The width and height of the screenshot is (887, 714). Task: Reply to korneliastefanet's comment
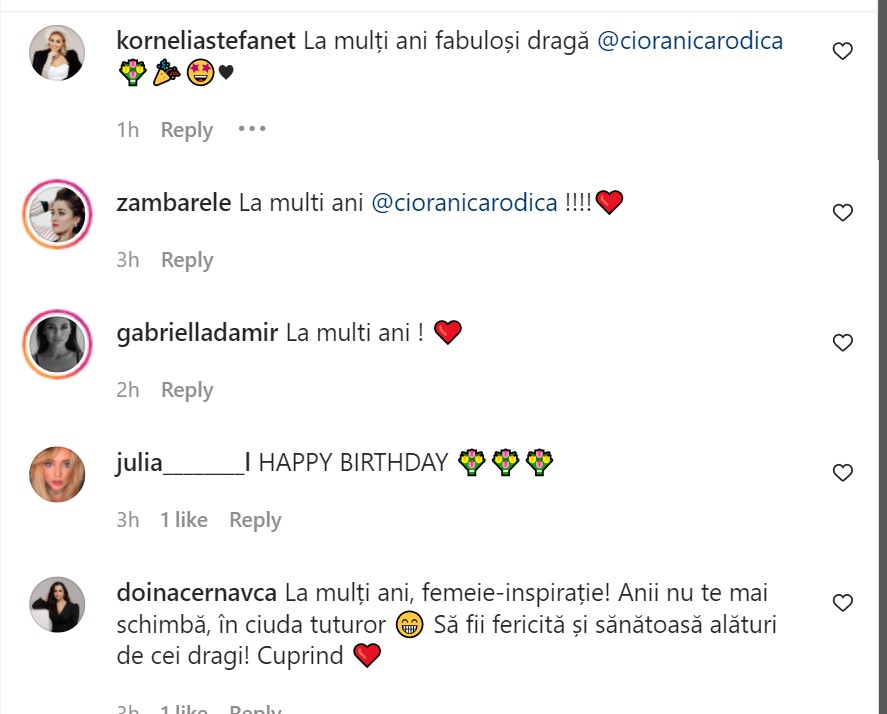[x=187, y=130]
